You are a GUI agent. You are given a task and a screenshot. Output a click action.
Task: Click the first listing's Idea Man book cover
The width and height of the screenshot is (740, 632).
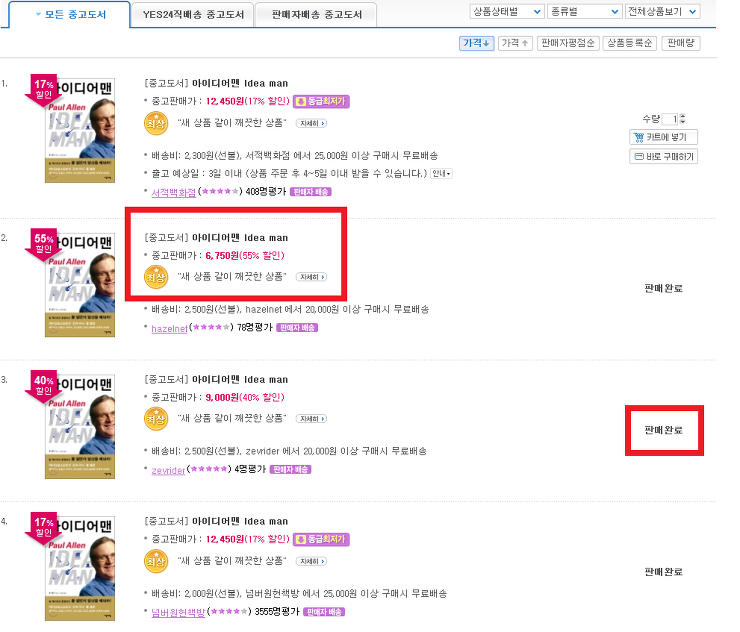click(80, 130)
